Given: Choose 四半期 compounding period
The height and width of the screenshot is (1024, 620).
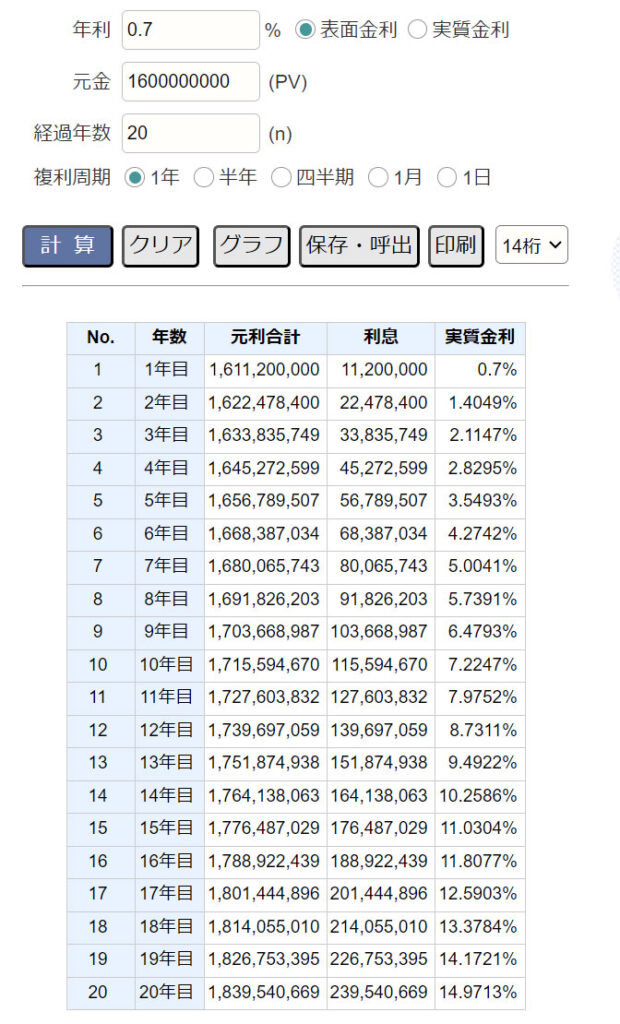Looking at the screenshot, I should tap(281, 177).
